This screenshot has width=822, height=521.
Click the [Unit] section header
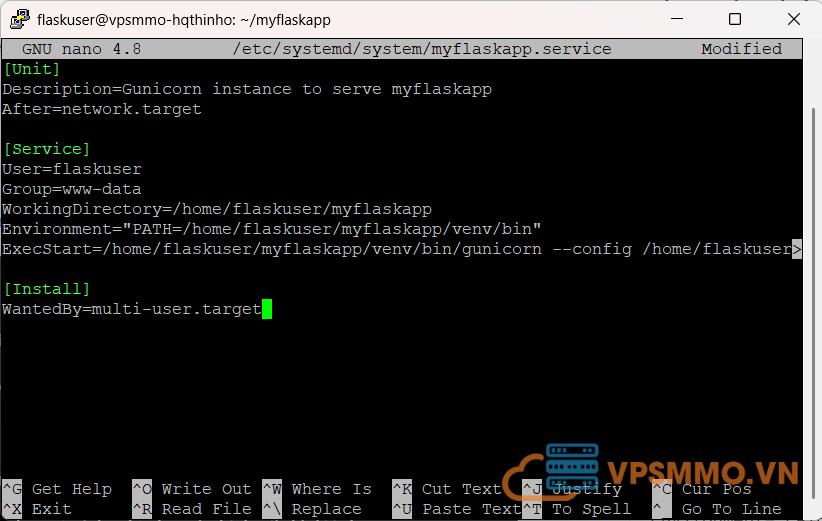[32, 69]
